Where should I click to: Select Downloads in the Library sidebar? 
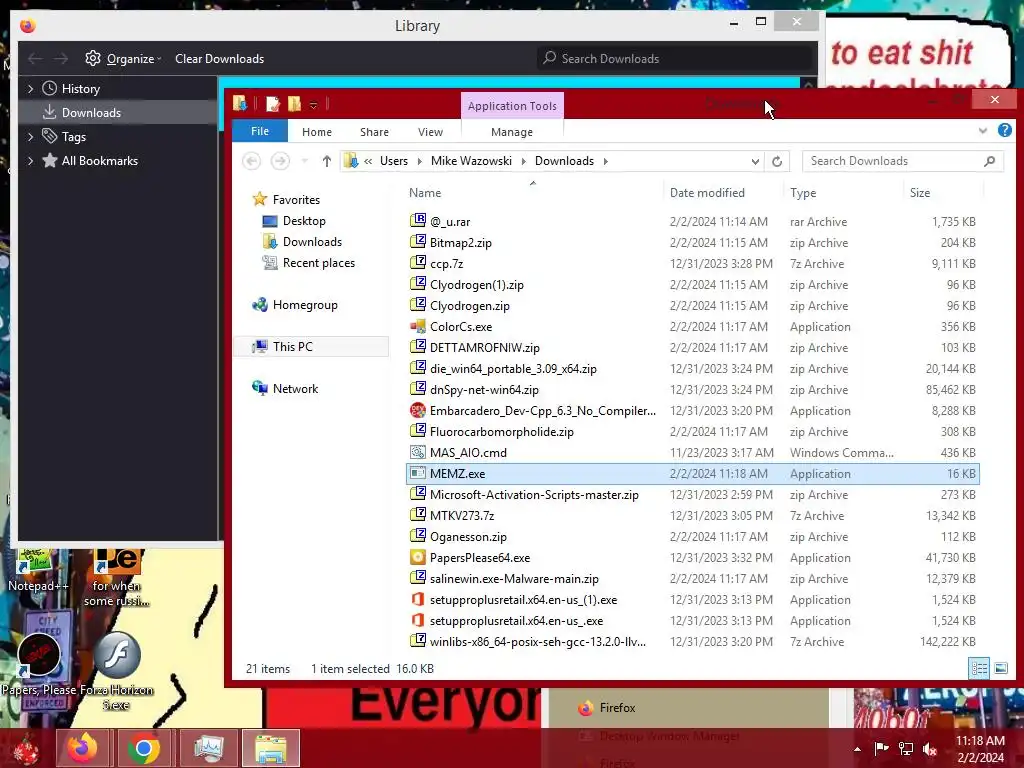click(118, 112)
